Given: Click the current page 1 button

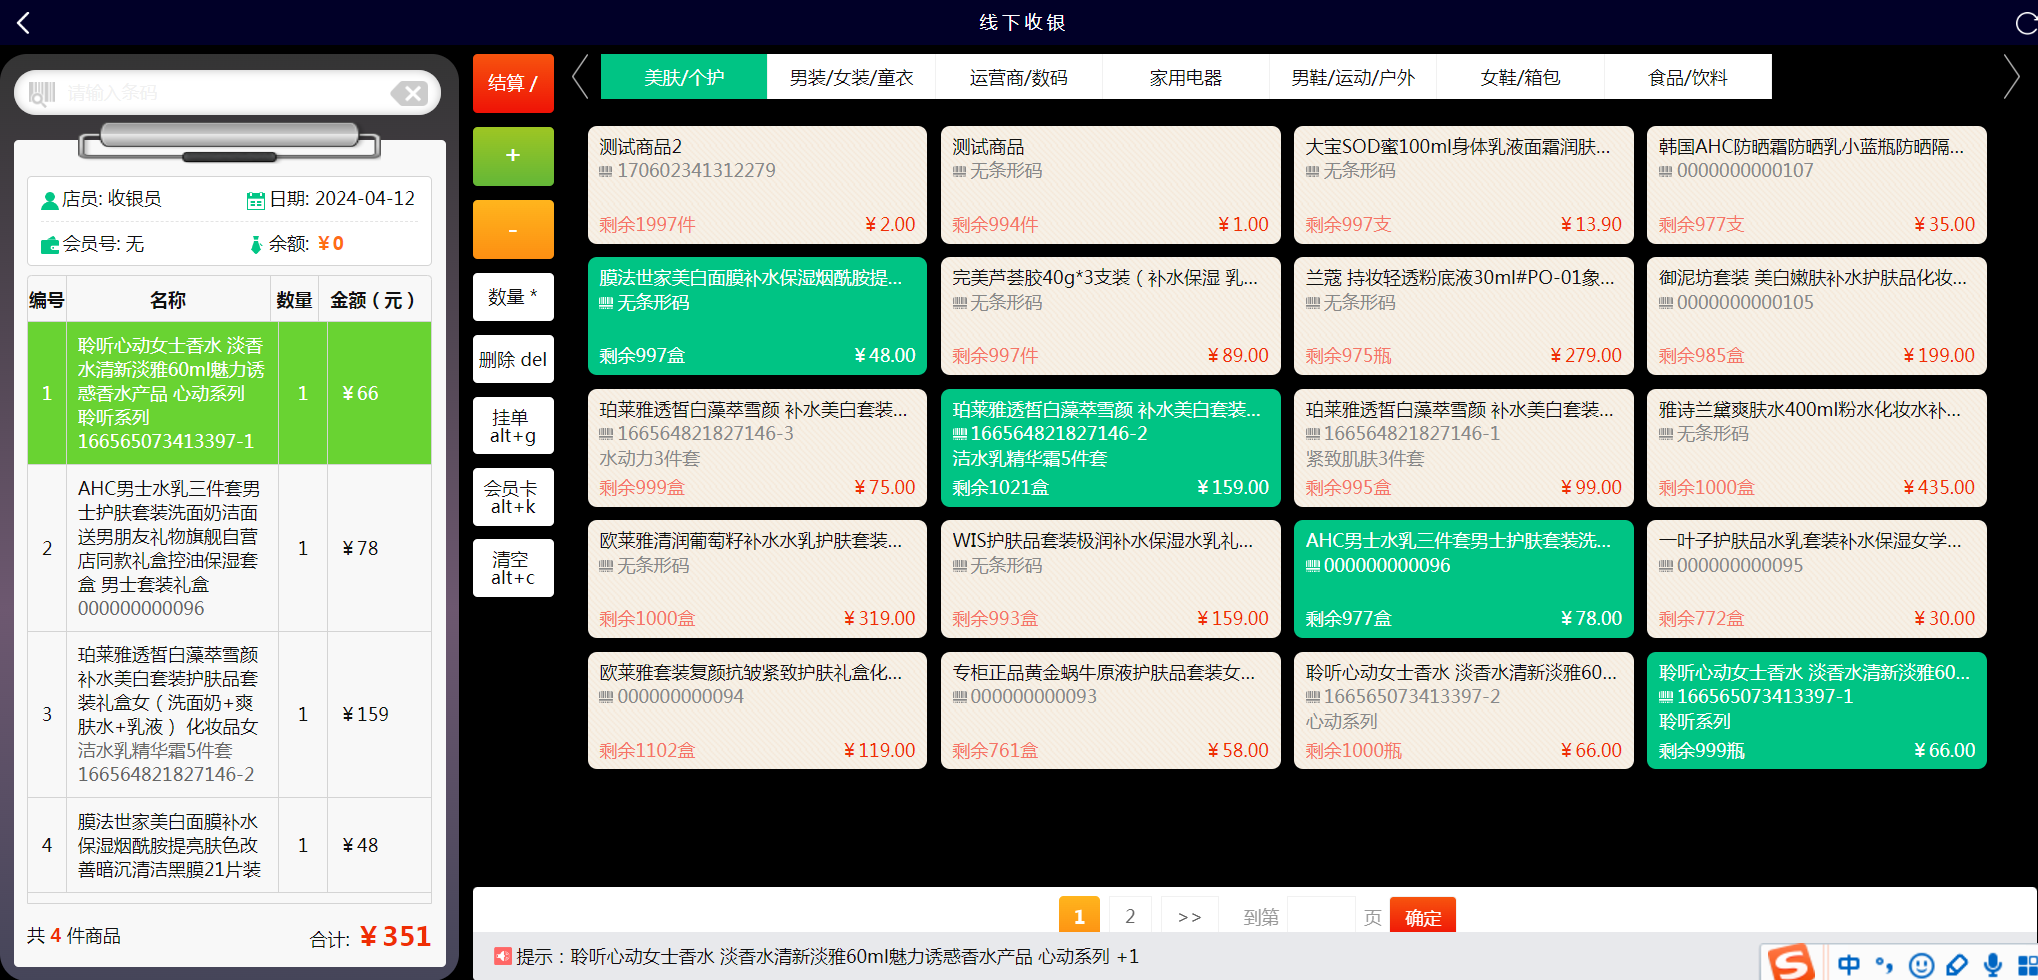Looking at the screenshot, I should pos(1079,916).
